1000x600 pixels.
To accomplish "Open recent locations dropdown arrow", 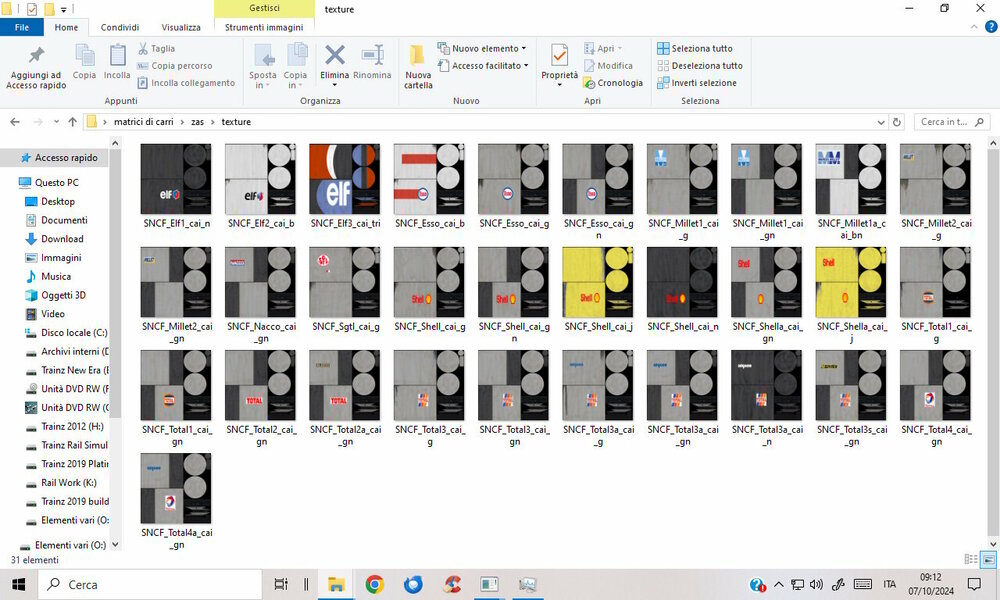I will pyautogui.click(x=56, y=122).
